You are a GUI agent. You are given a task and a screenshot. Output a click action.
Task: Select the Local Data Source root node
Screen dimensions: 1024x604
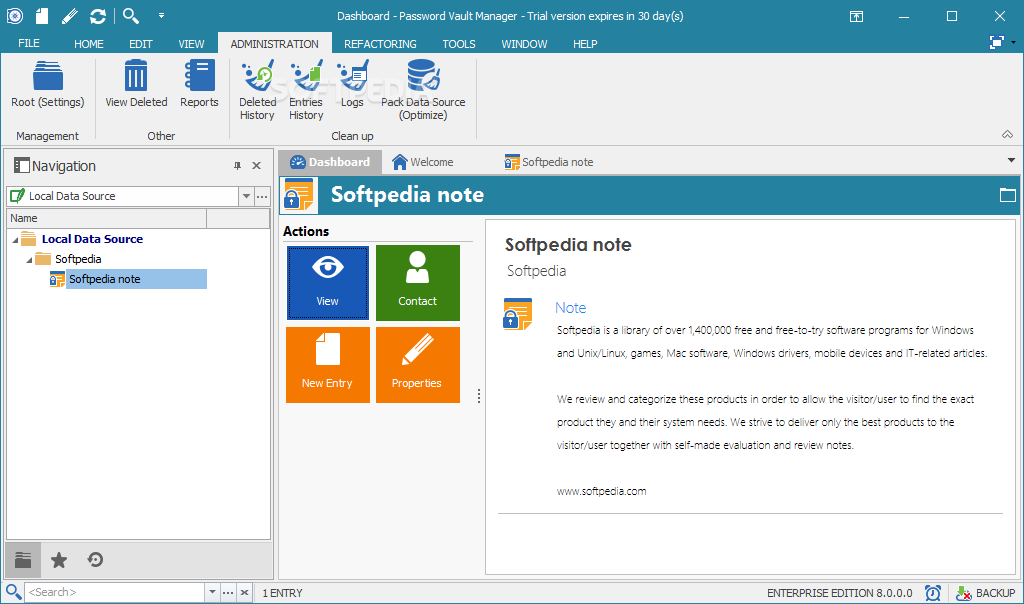click(x=92, y=239)
